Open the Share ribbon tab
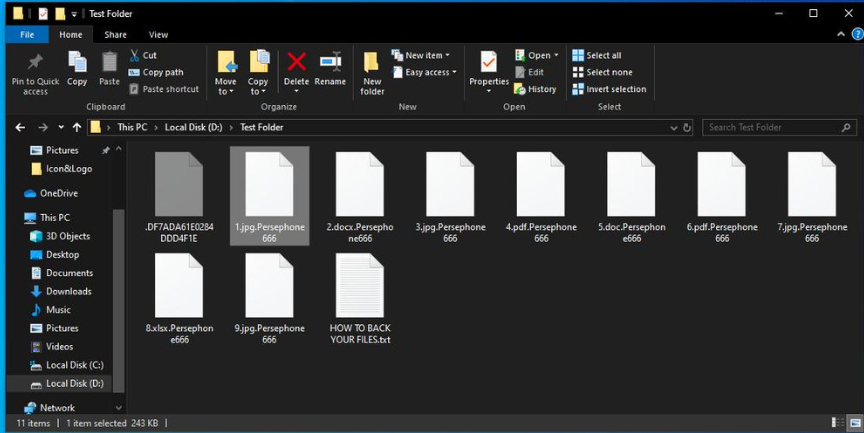The image size is (864, 433). 115,35
